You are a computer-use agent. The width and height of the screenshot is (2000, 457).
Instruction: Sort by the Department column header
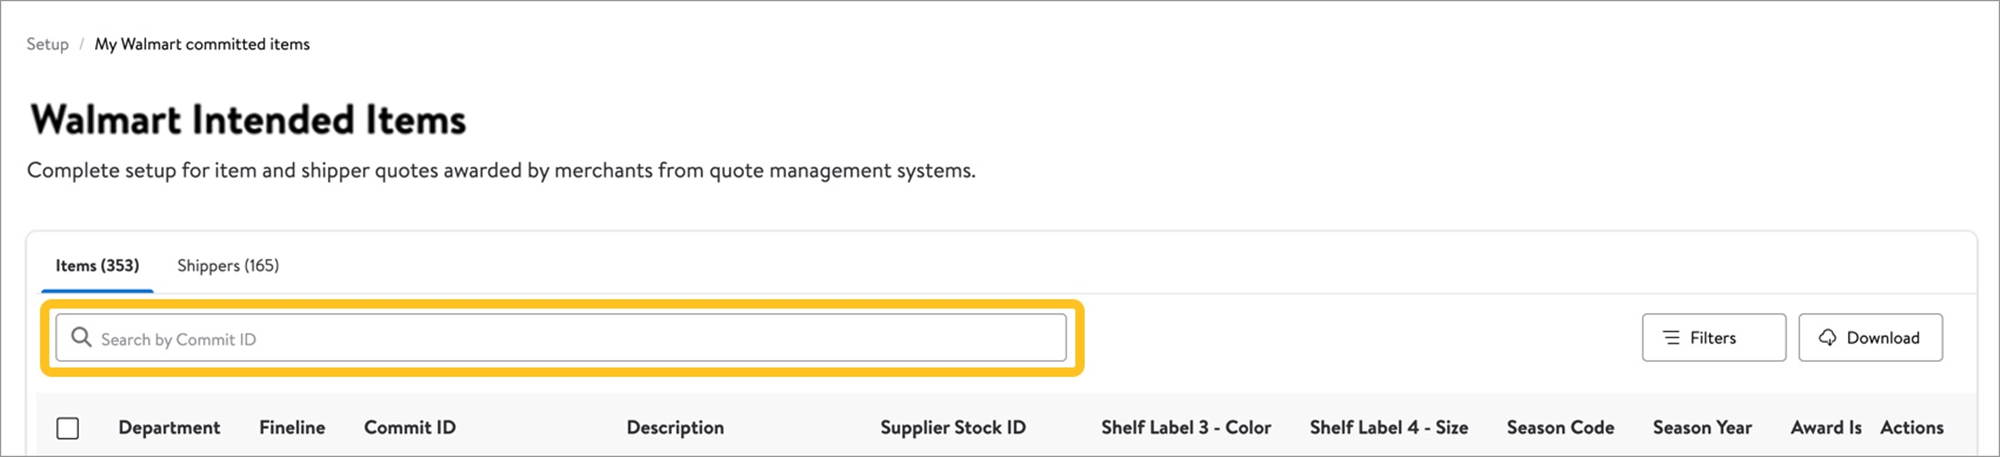(x=169, y=427)
